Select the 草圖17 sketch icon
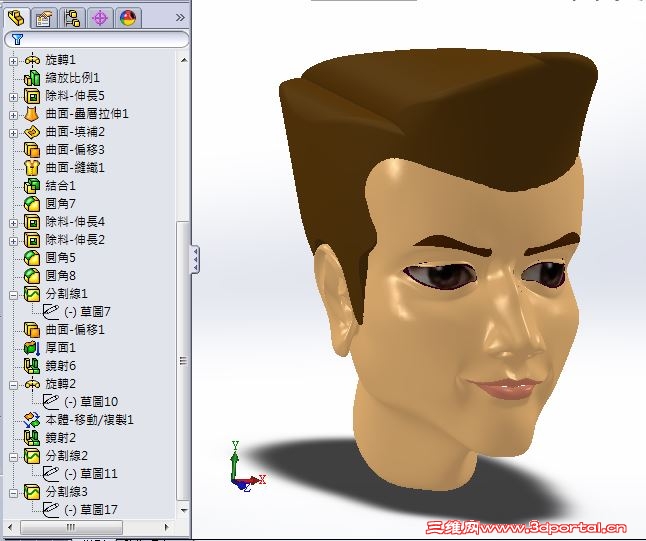This screenshot has width=646, height=541. pos(51,510)
